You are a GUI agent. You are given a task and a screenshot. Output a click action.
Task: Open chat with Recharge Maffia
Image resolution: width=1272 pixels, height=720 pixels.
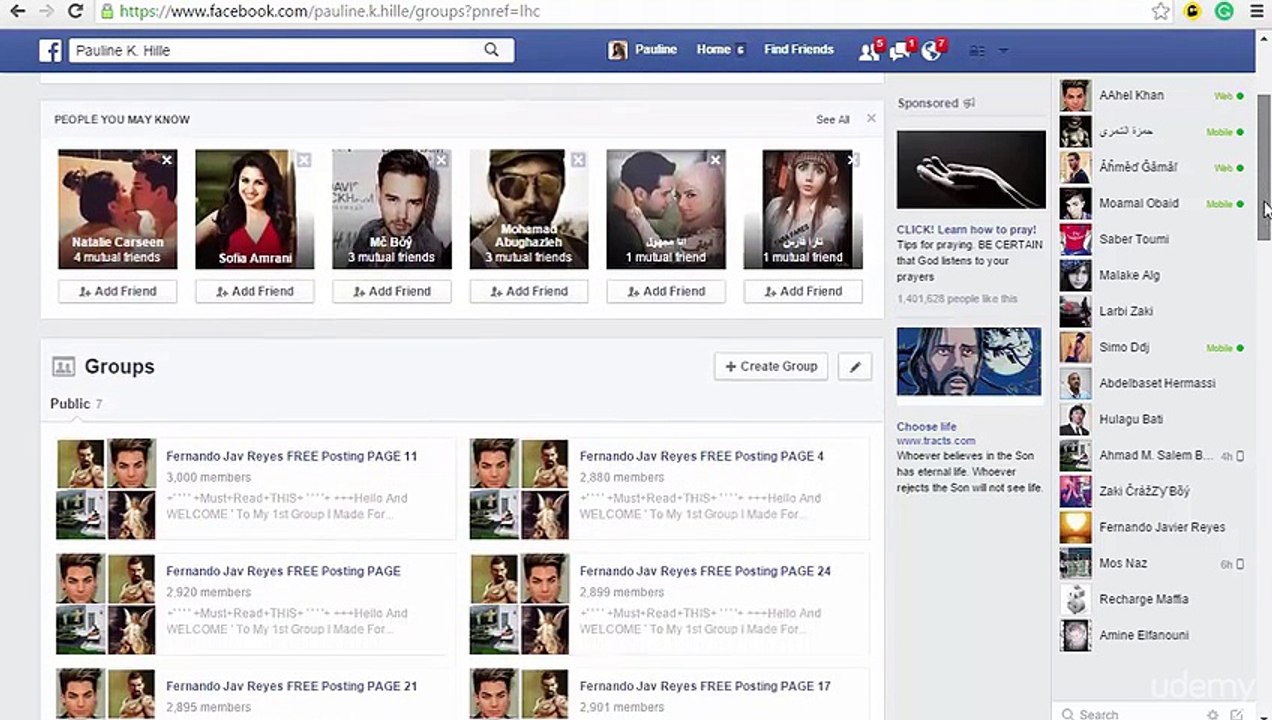pyautogui.click(x=1151, y=600)
